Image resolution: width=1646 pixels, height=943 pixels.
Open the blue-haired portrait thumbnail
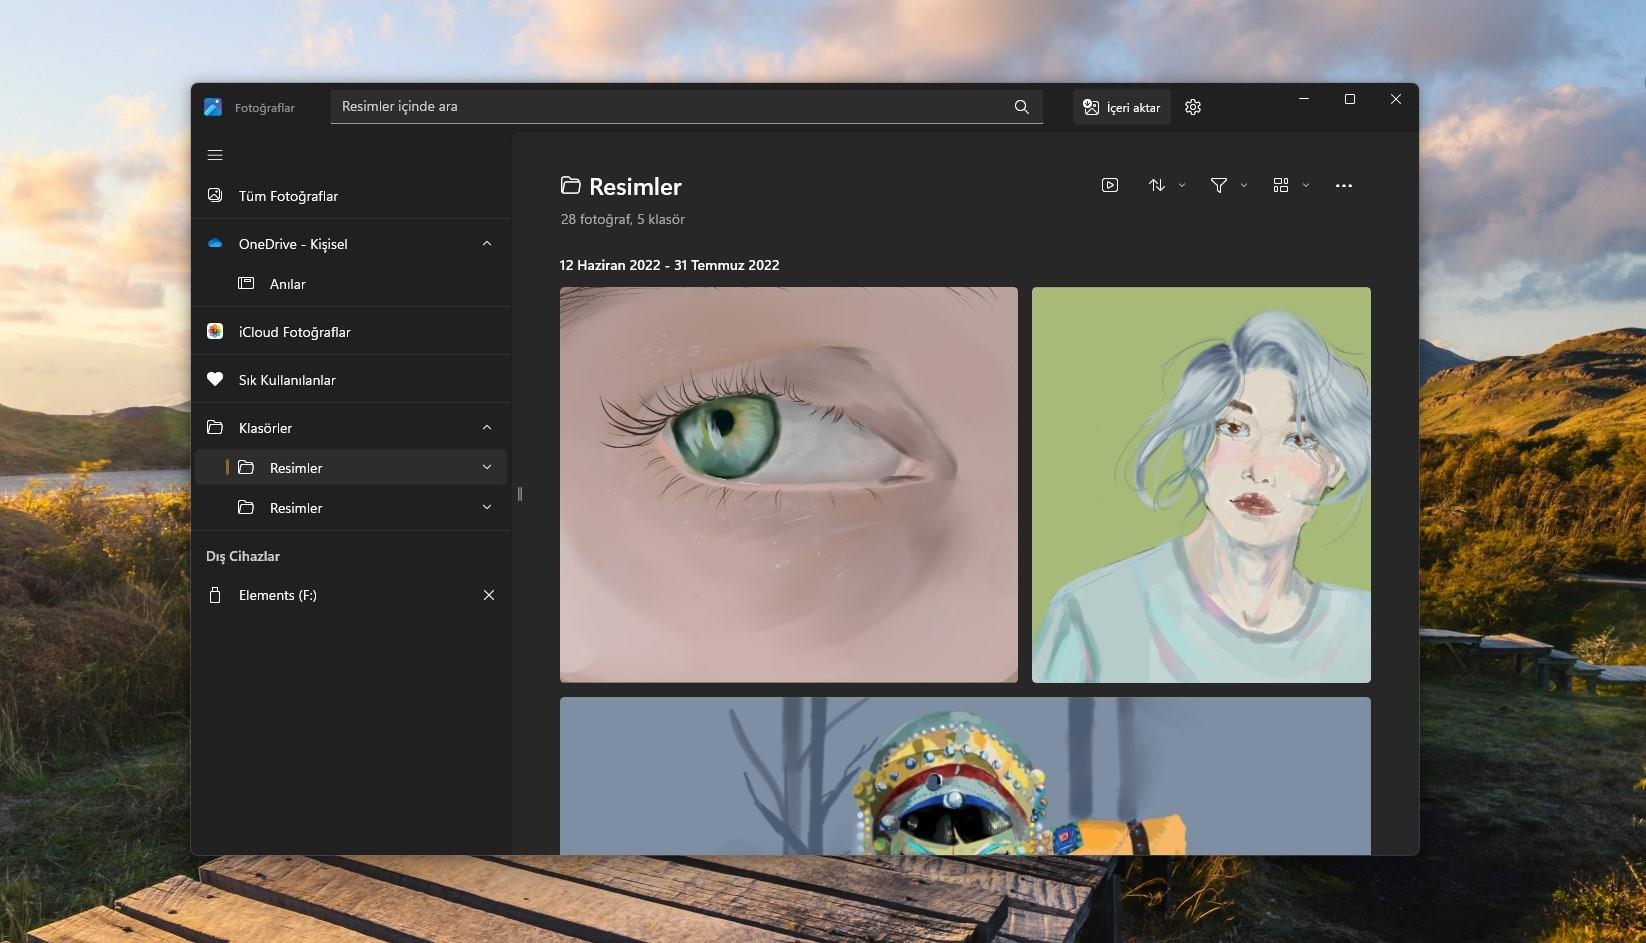coord(1201,485)
